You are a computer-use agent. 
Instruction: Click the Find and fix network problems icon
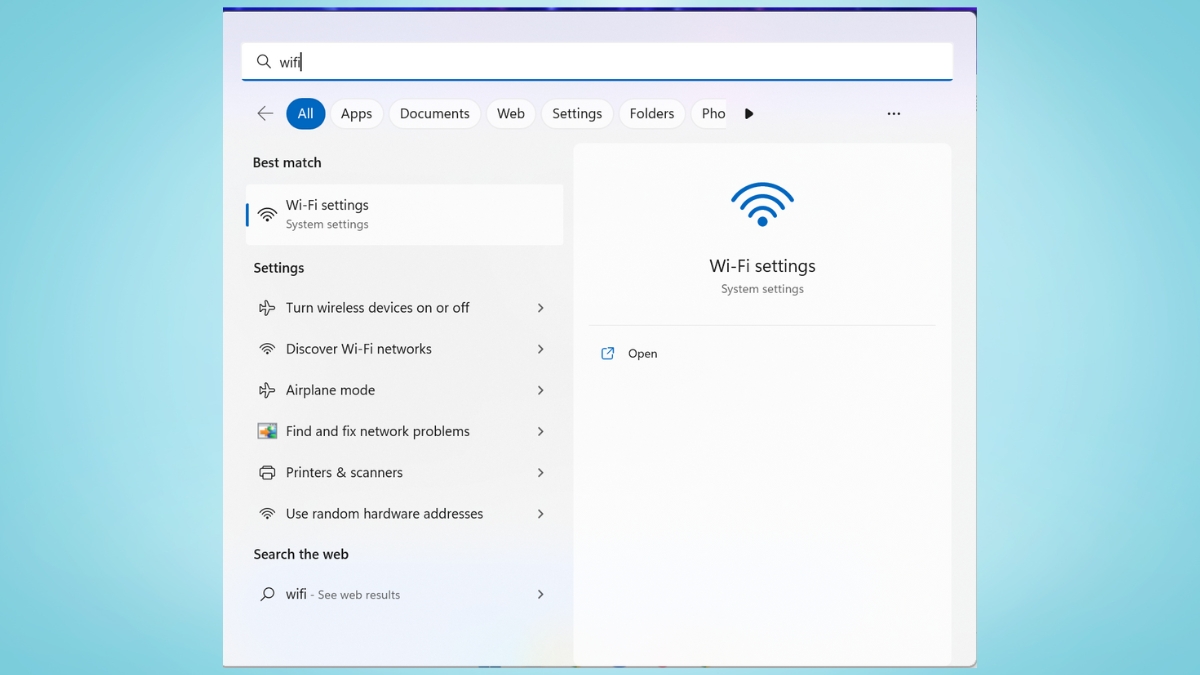(x=266, y=431)
